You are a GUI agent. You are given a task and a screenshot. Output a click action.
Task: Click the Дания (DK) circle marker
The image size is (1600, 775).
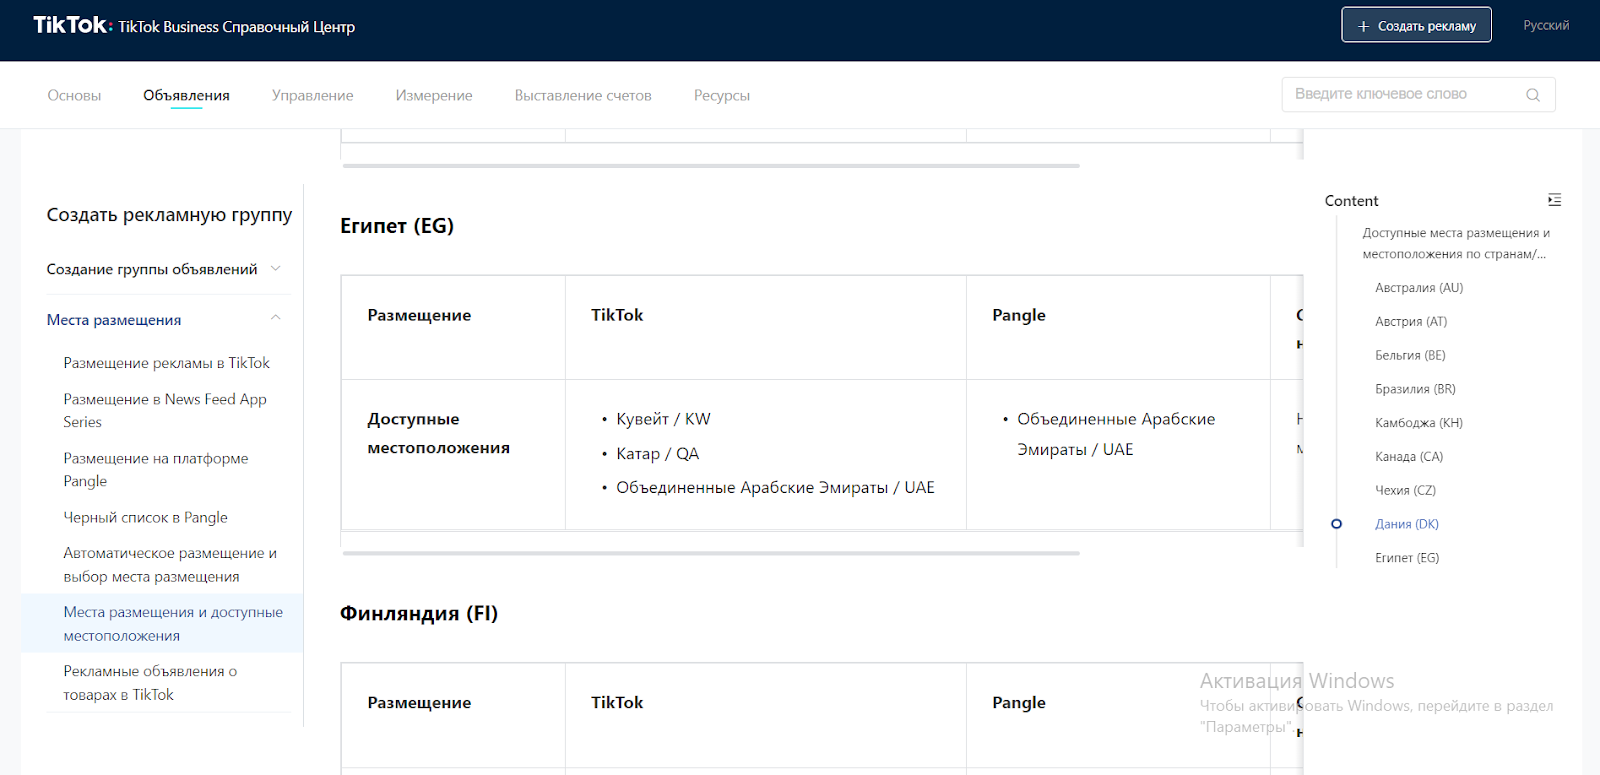[1336, 524]
